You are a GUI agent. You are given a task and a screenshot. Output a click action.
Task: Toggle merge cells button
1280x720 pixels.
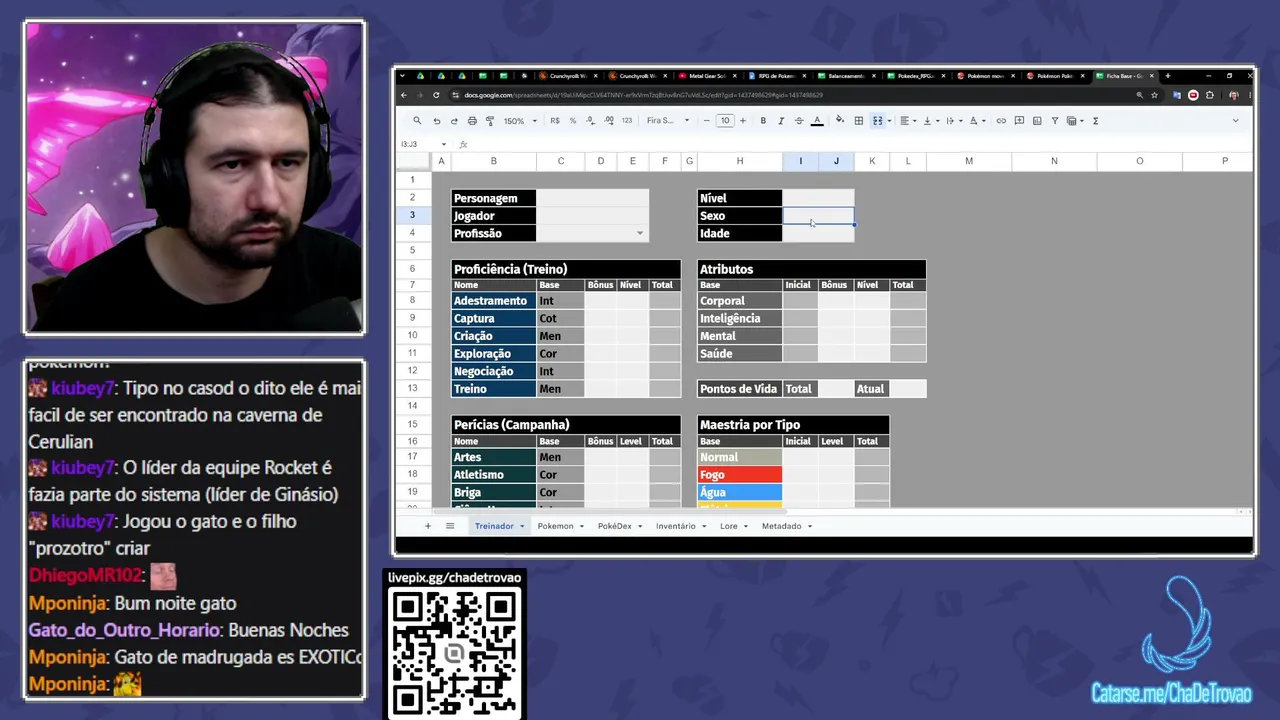(877, 121)
